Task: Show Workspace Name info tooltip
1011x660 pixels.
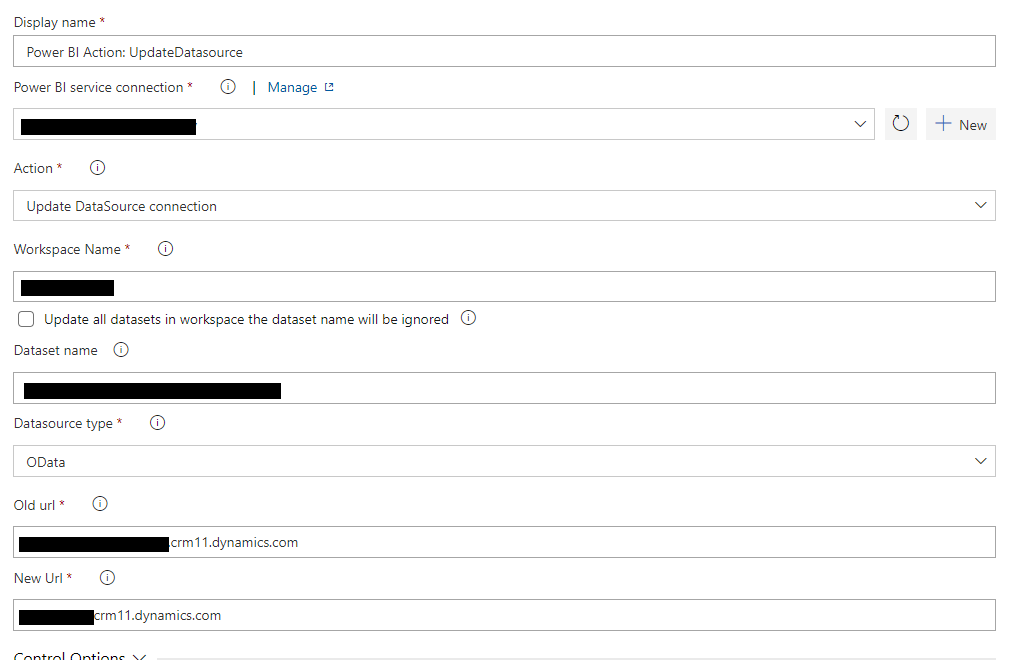Action: click(x=165, y=249)
